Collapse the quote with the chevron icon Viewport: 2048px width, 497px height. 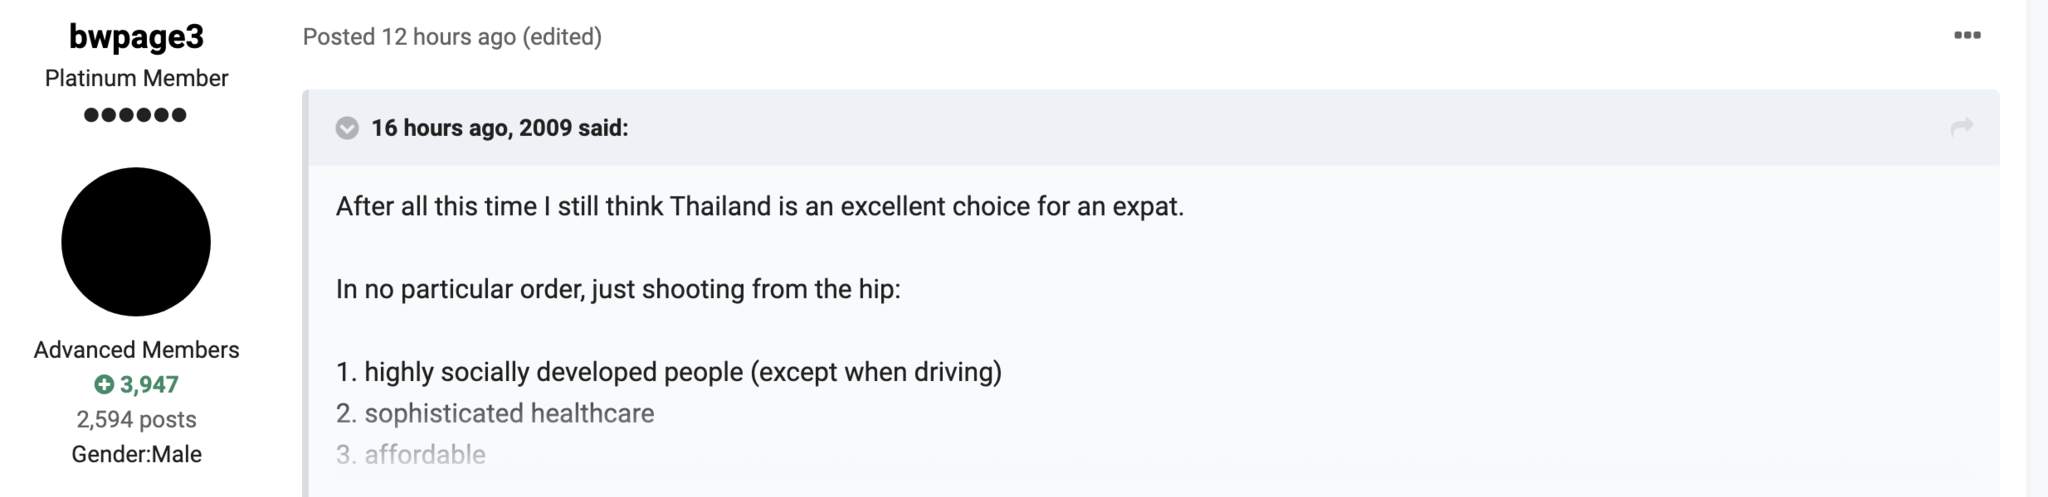click(347, 128)
